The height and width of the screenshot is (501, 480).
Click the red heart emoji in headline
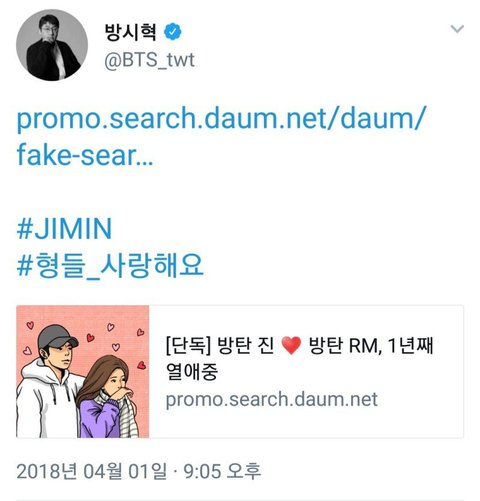coord(291,346)
